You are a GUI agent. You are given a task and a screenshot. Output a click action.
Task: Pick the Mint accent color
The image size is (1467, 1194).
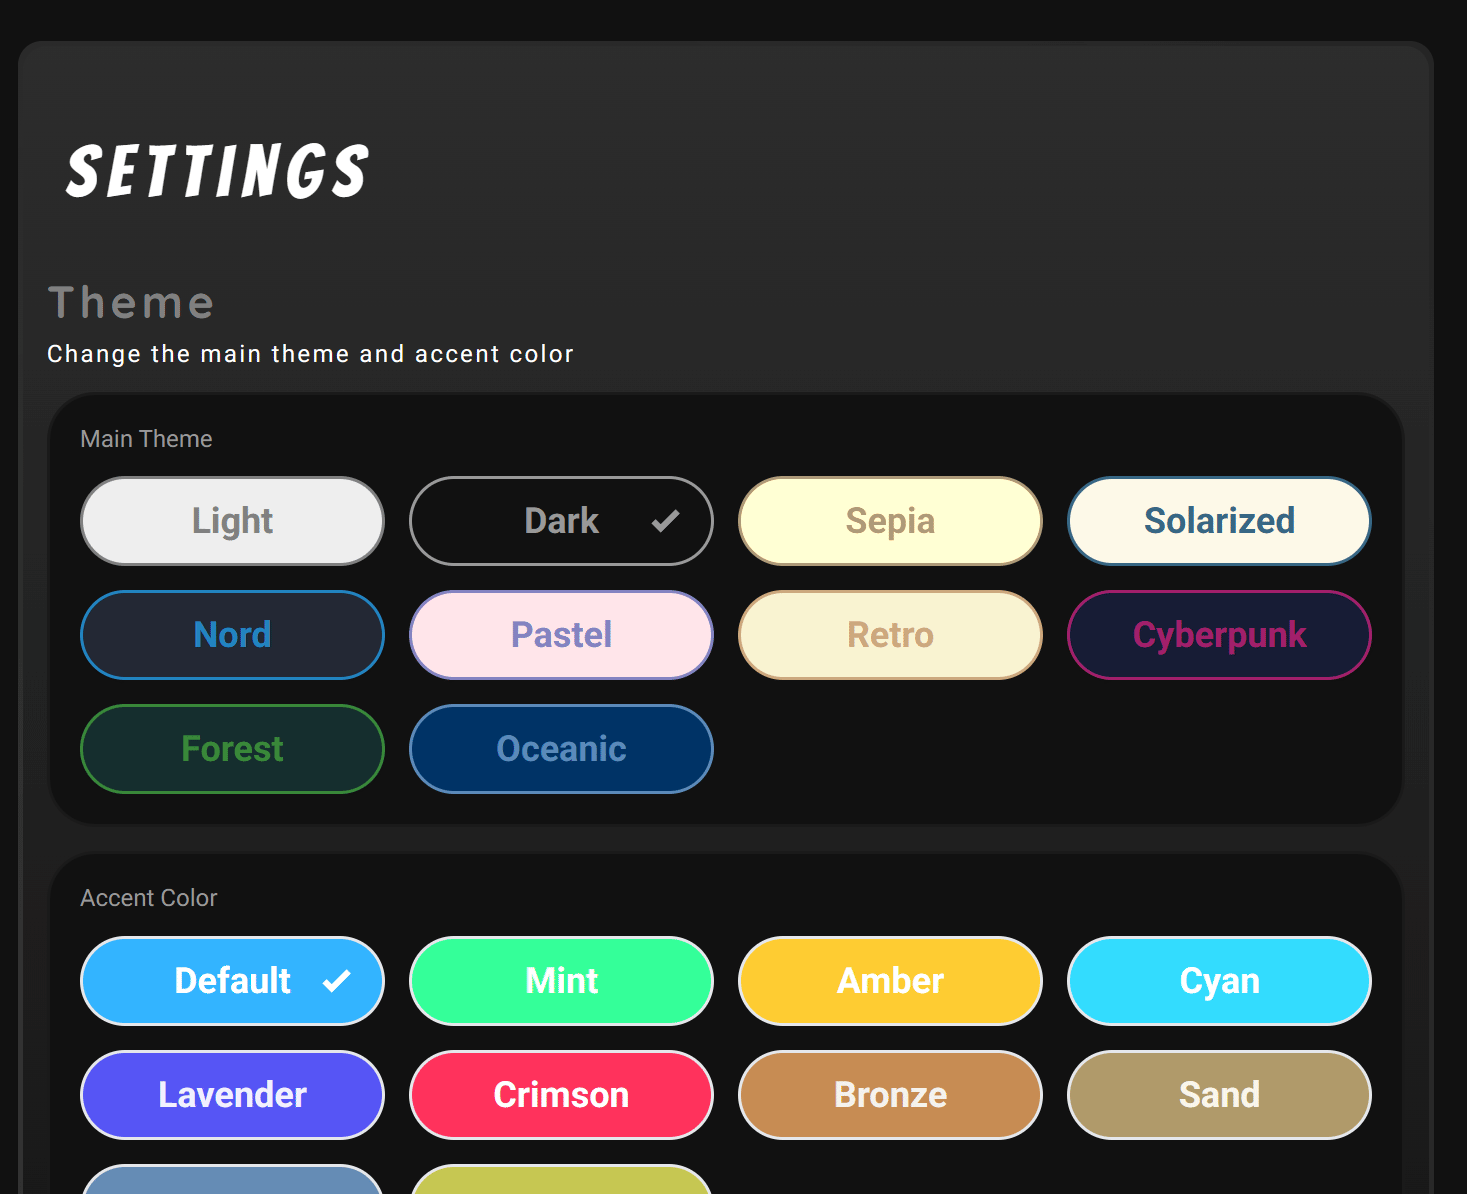click(561, 981)
